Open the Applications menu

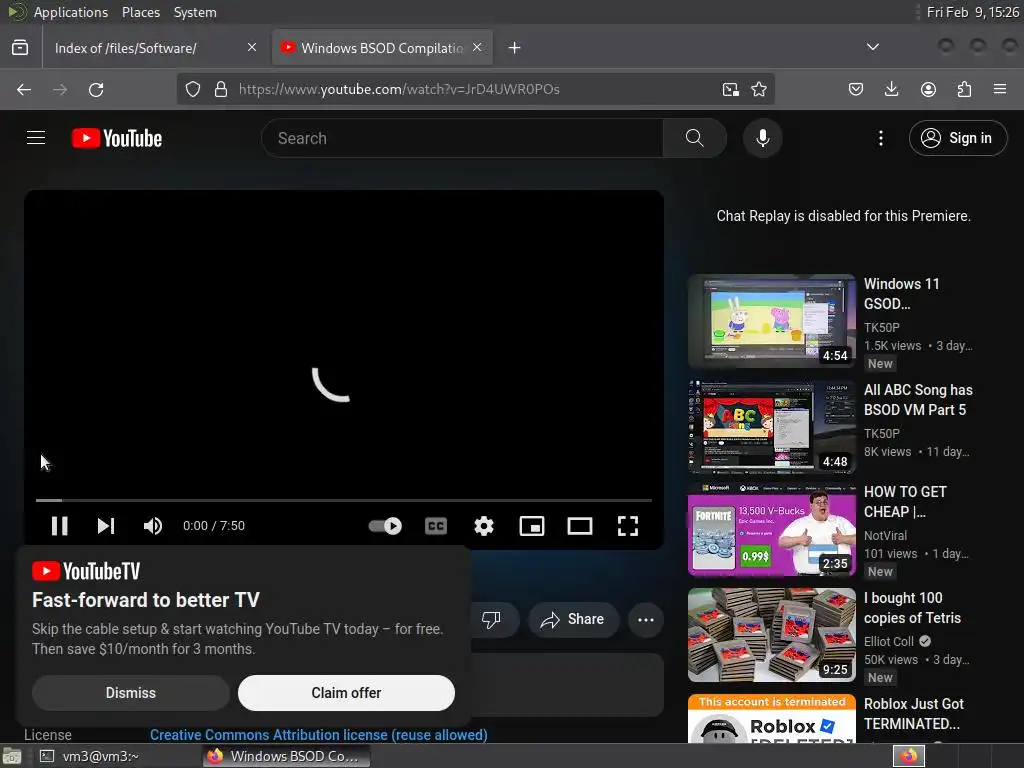(x=71, y=12)
